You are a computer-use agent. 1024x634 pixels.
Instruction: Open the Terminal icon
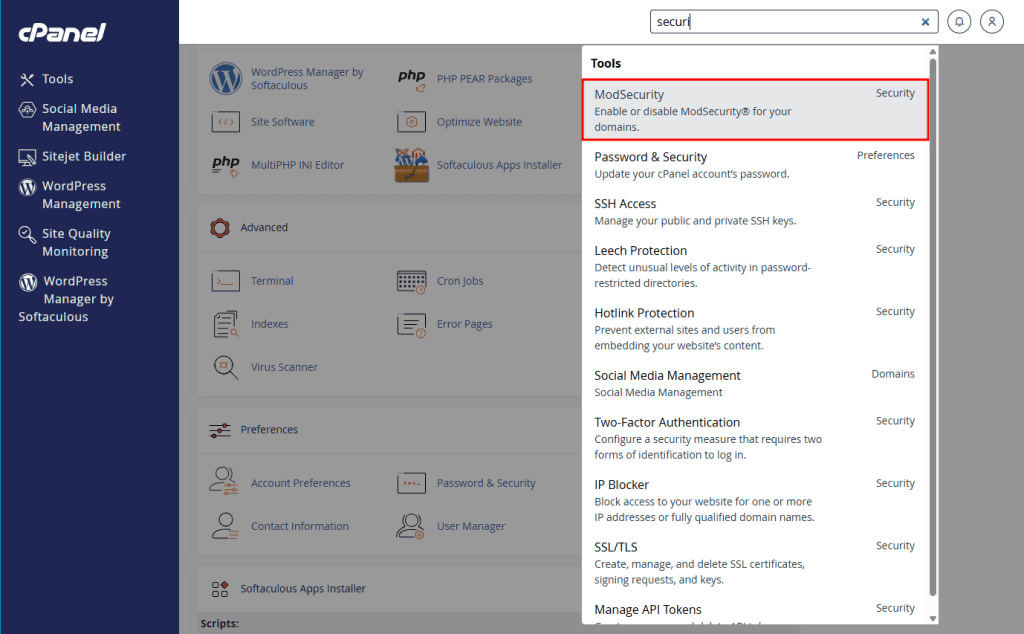[x=225, y=281]
